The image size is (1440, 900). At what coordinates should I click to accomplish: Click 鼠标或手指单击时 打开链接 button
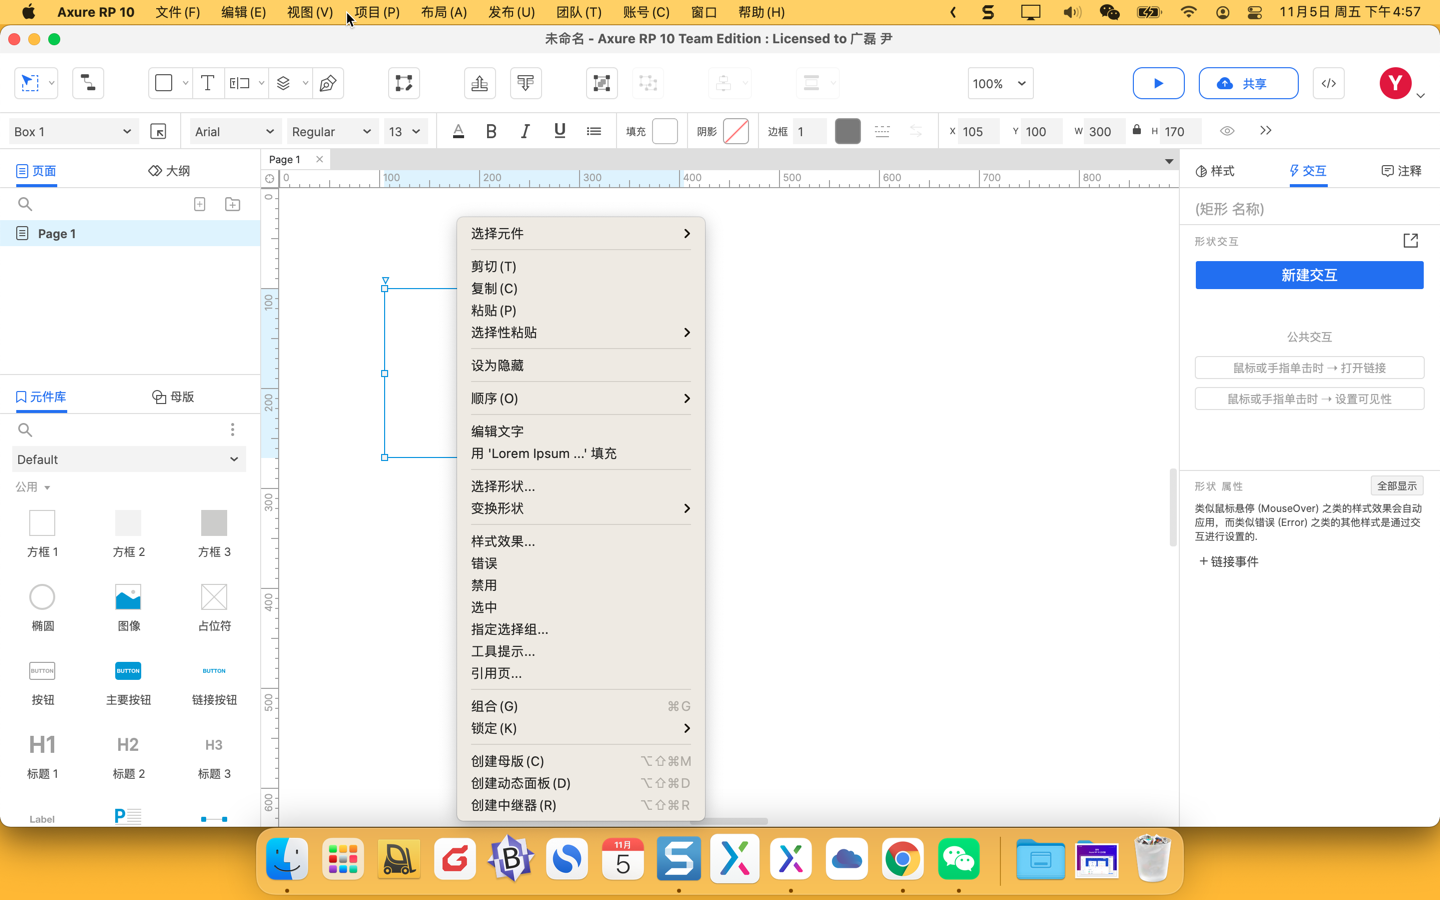(x=1309, y=368)
